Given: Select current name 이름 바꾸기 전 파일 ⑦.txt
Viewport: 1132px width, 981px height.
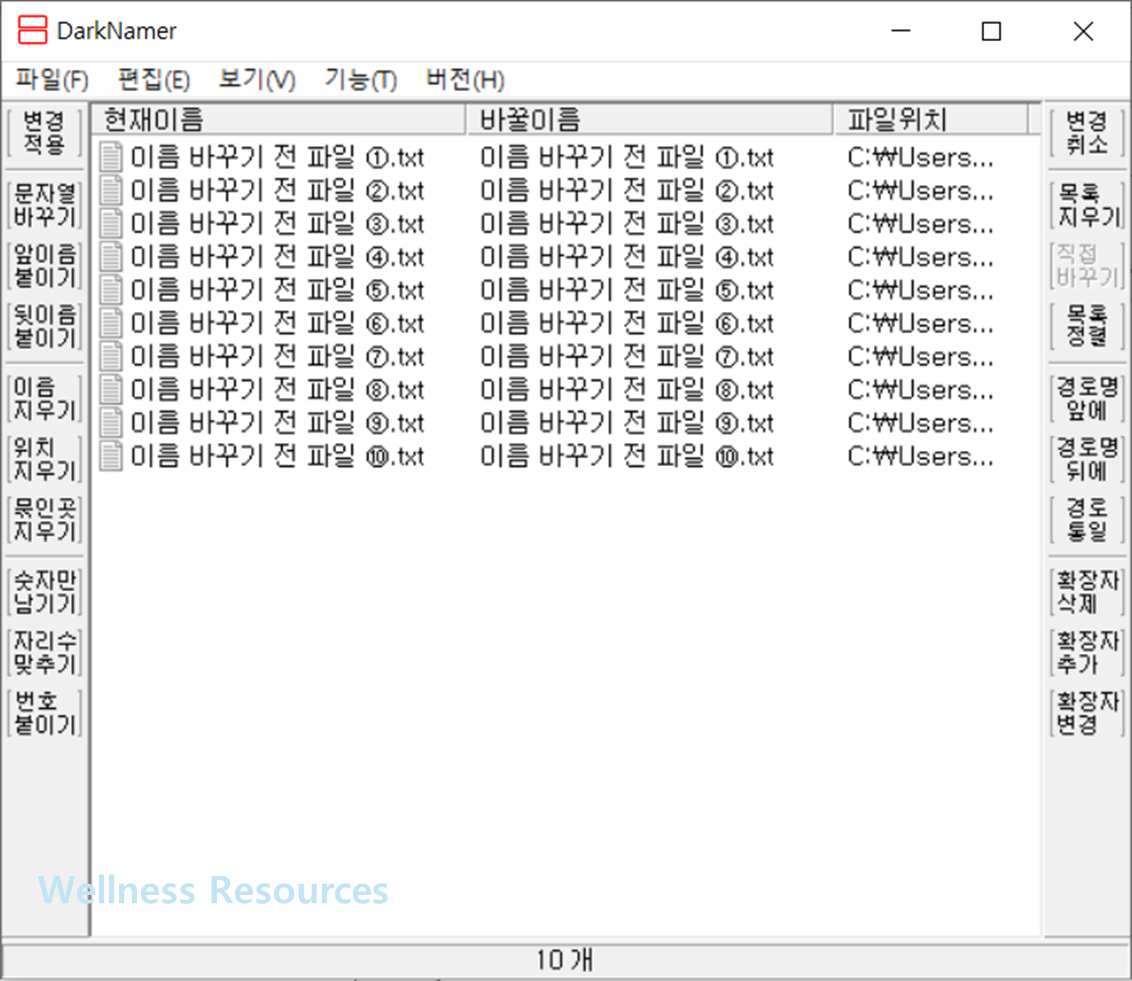Looking at the screenshot, I should pyautogui.click(x=277, y=356).
